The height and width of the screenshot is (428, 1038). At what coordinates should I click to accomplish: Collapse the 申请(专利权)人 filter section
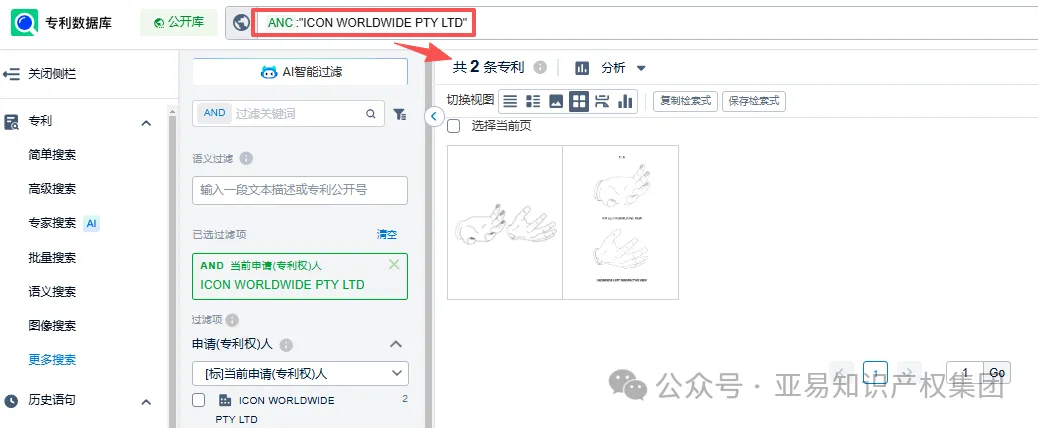click(x=396, y=344)
